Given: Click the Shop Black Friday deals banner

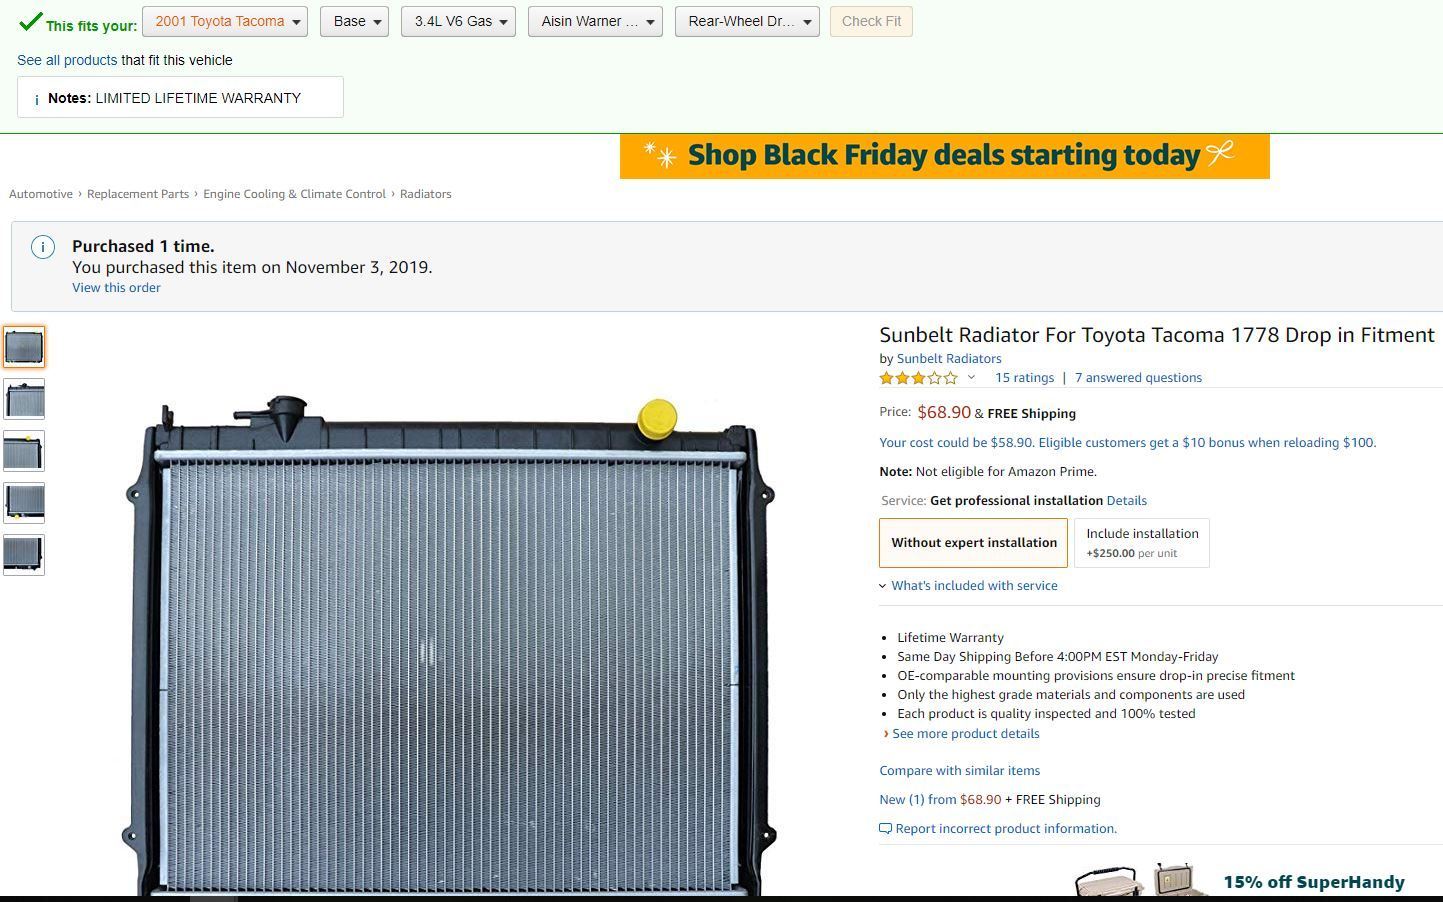Looking at the screenshot, I should point(944,156).
